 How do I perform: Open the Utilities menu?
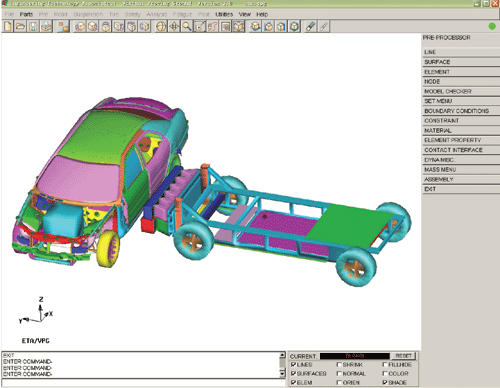pos(224,14)
